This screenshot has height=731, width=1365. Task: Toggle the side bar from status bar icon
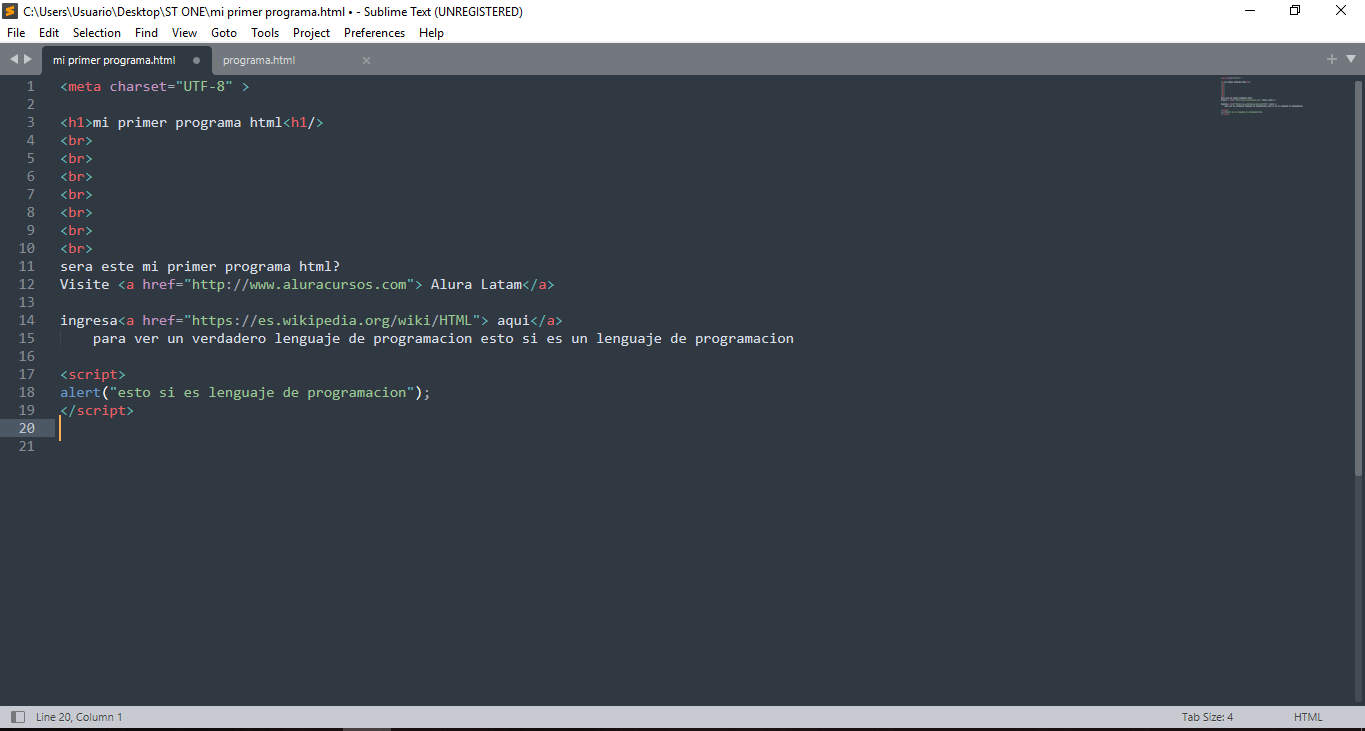[x=18, y=717]
